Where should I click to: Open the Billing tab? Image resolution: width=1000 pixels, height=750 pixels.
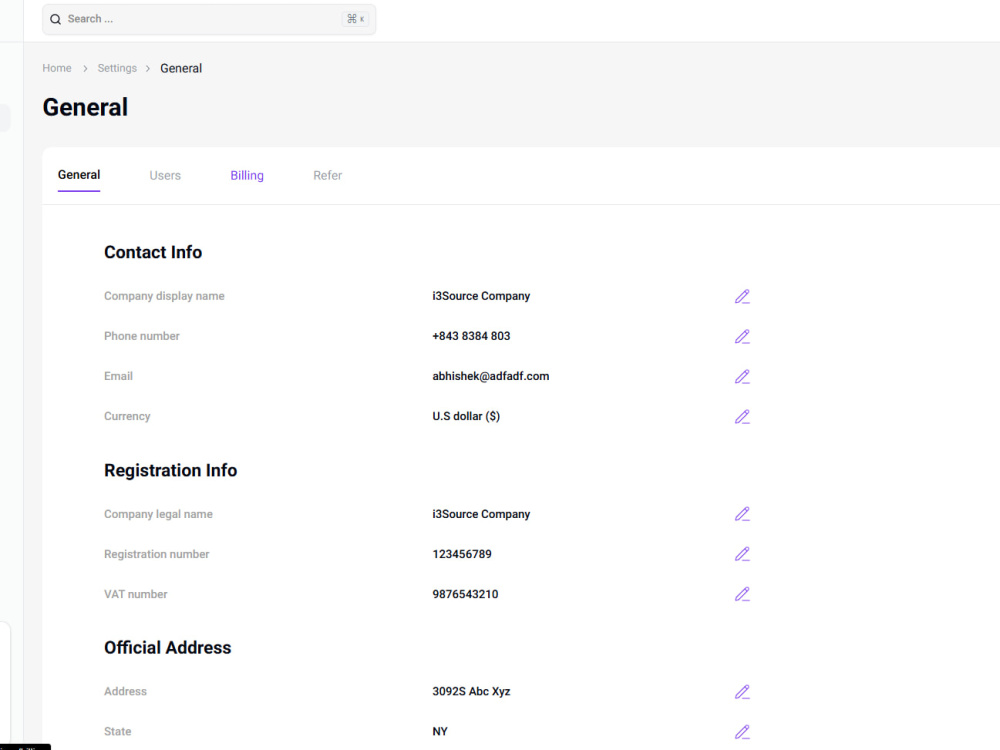(247, 175)
